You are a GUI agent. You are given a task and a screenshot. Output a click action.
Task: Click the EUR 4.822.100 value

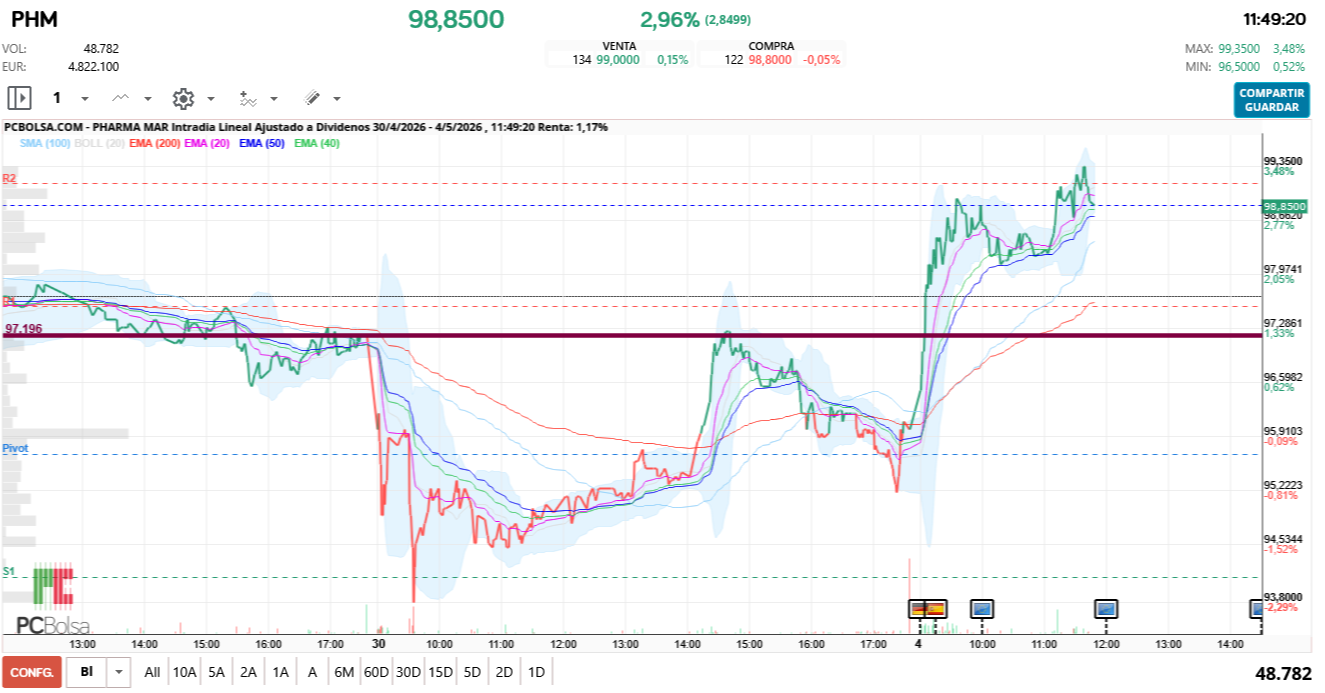pyautogui.click(x=93, y=66)
